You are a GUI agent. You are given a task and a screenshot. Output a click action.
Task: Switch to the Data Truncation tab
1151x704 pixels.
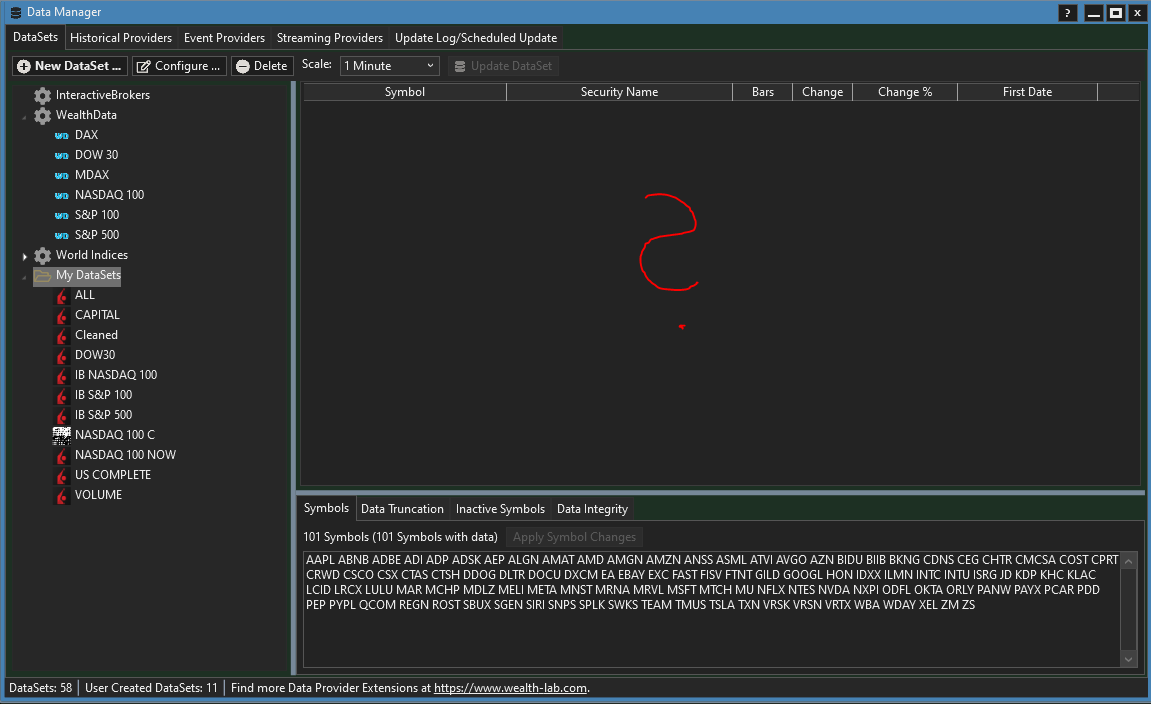pos(402,509)
